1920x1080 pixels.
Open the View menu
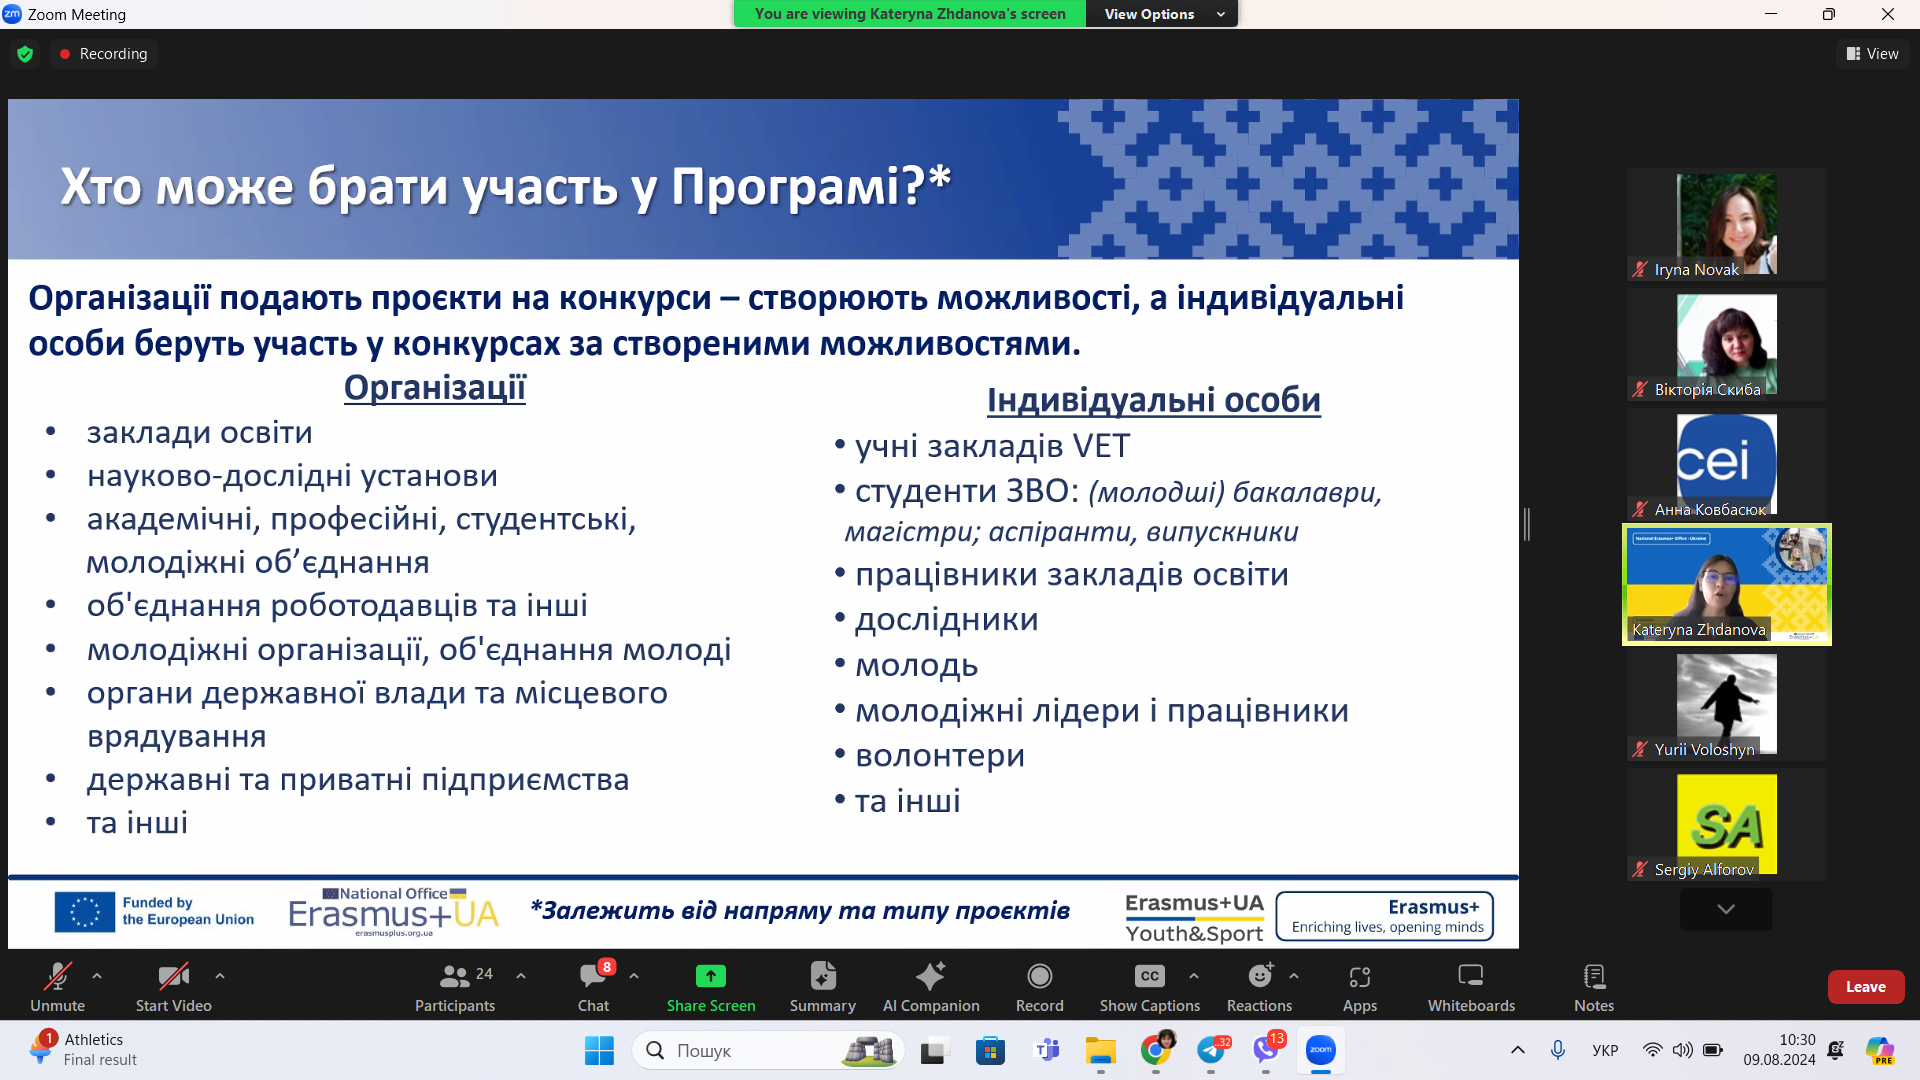pyautogui.click(x=1872, y=54)
